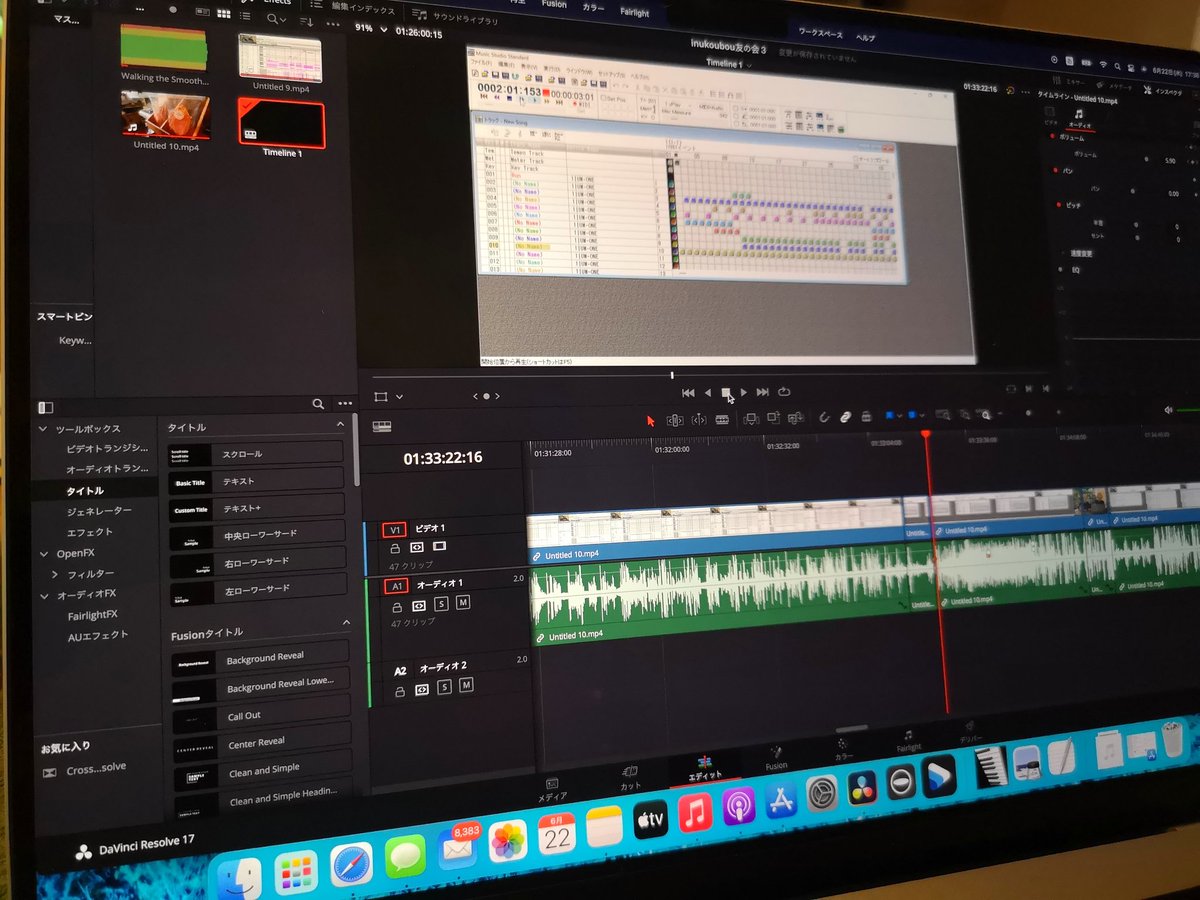Toggle the Position Lock icon
The width and height of the screenshot is (1200, 900).
(866, 416)
